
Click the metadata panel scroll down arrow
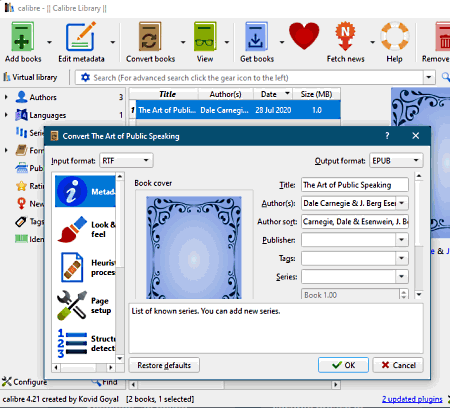pyautogui.click(x=419, y=294)
